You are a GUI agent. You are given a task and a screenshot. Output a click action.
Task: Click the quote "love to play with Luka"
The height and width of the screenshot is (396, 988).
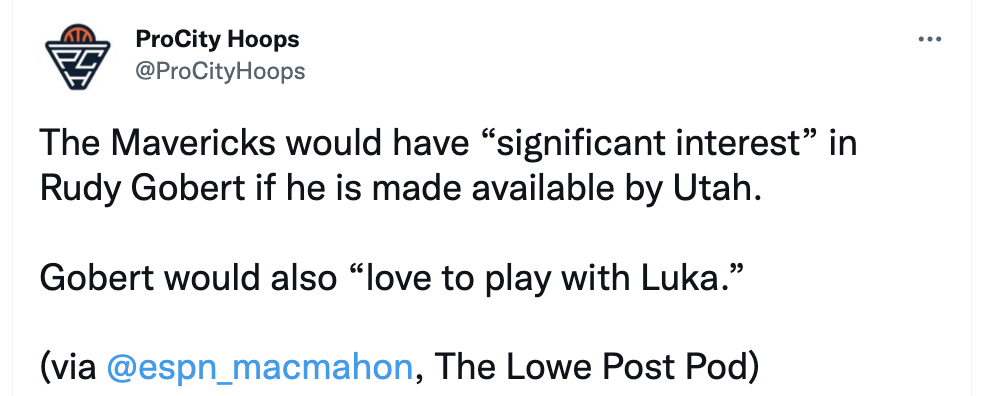(546, 278)
